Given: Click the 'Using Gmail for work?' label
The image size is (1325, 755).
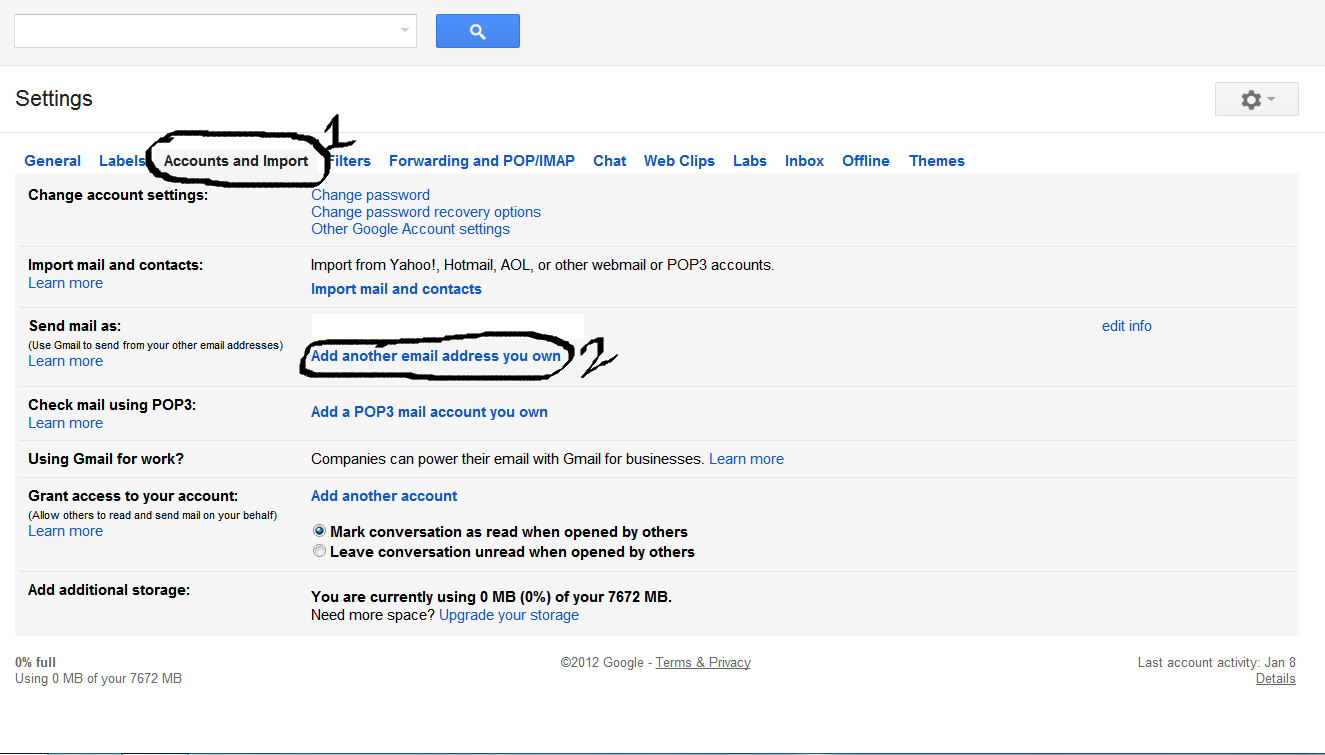Looking at the screenshot, I should [x=106, y=459].
